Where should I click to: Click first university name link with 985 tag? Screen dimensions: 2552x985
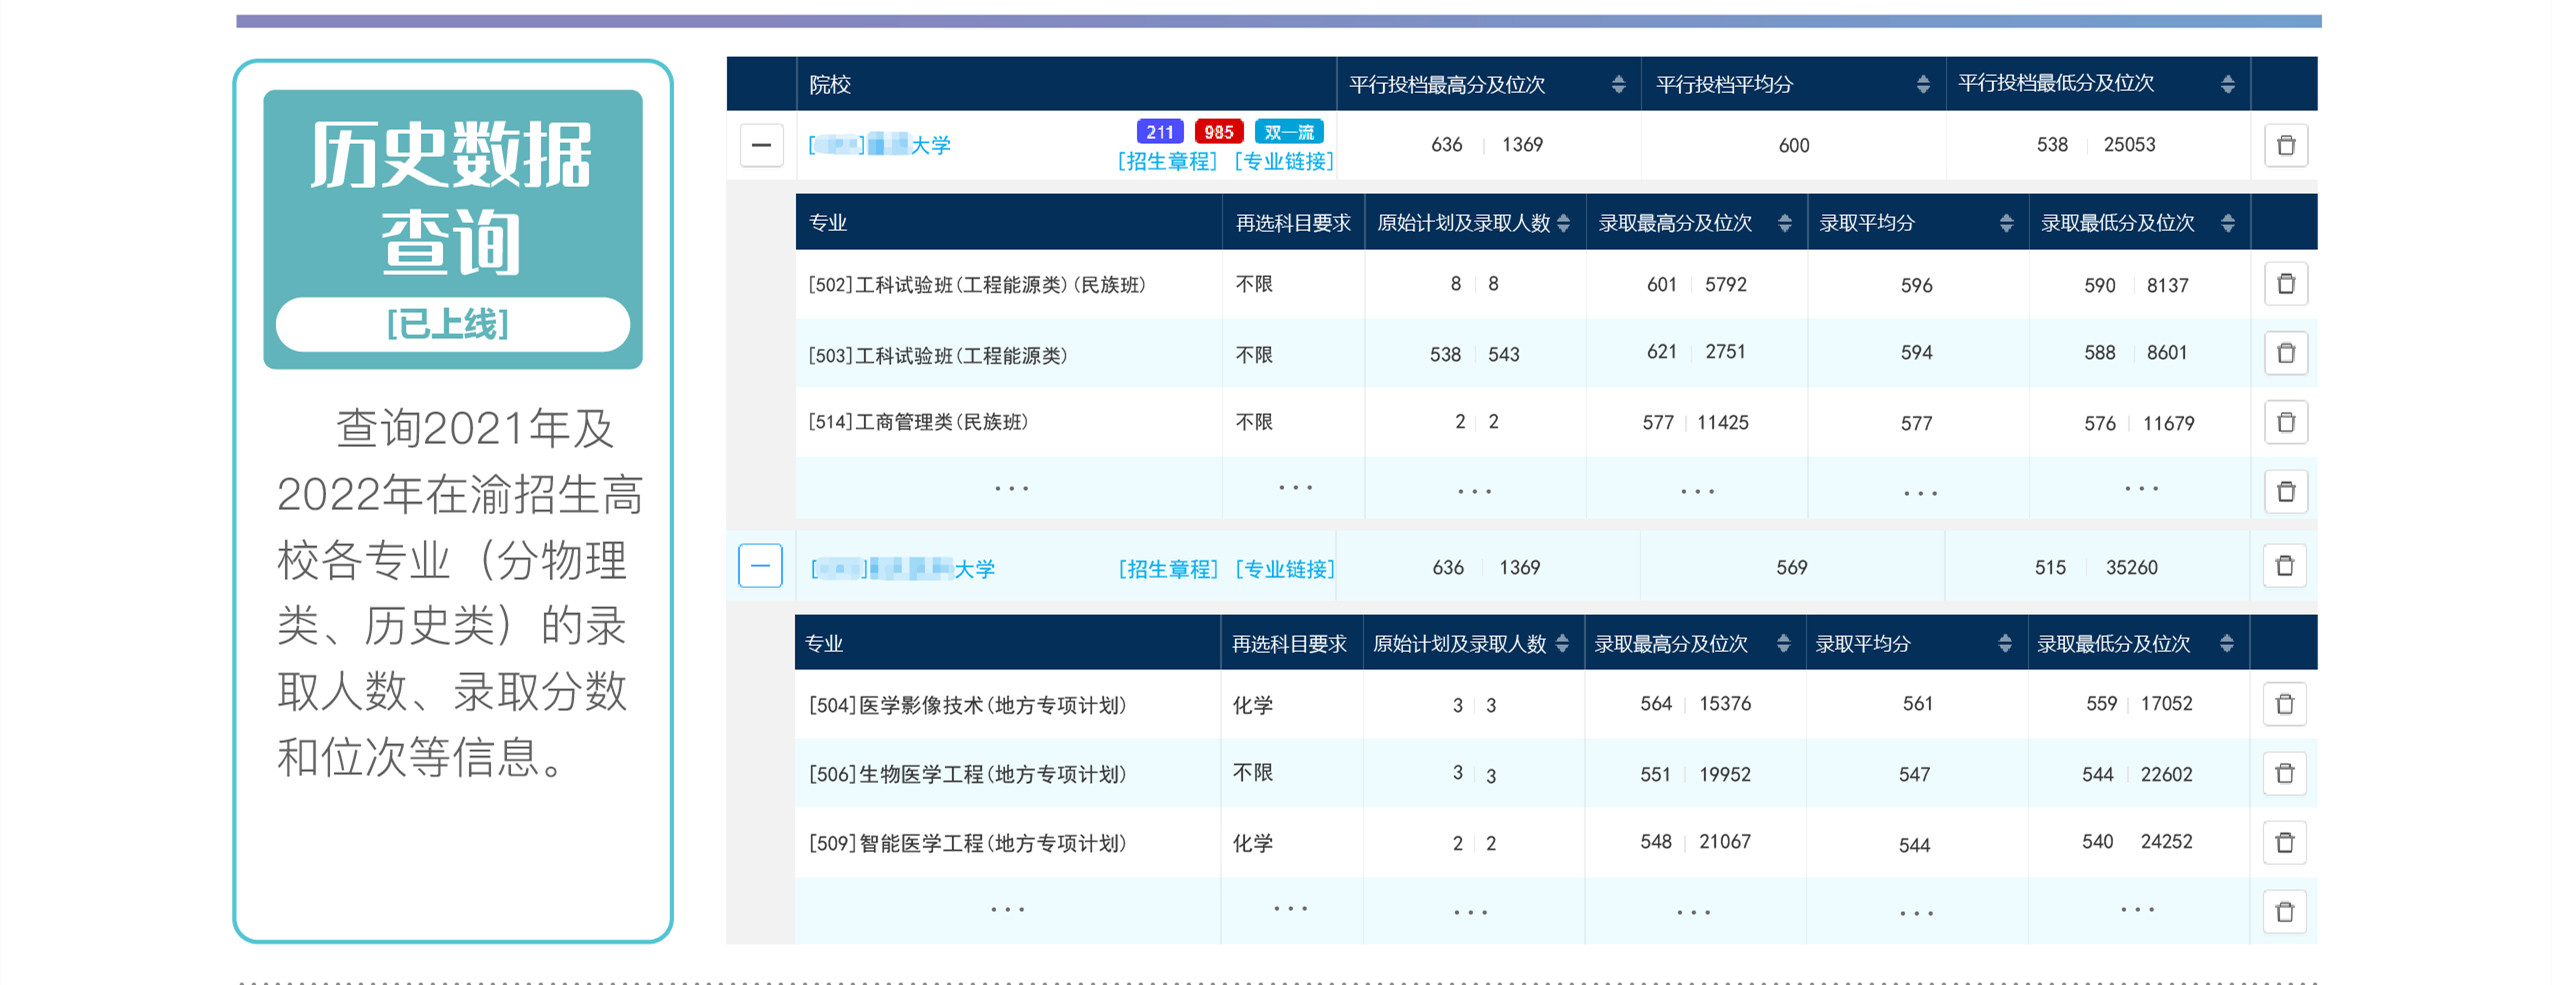tap(879, 145)
